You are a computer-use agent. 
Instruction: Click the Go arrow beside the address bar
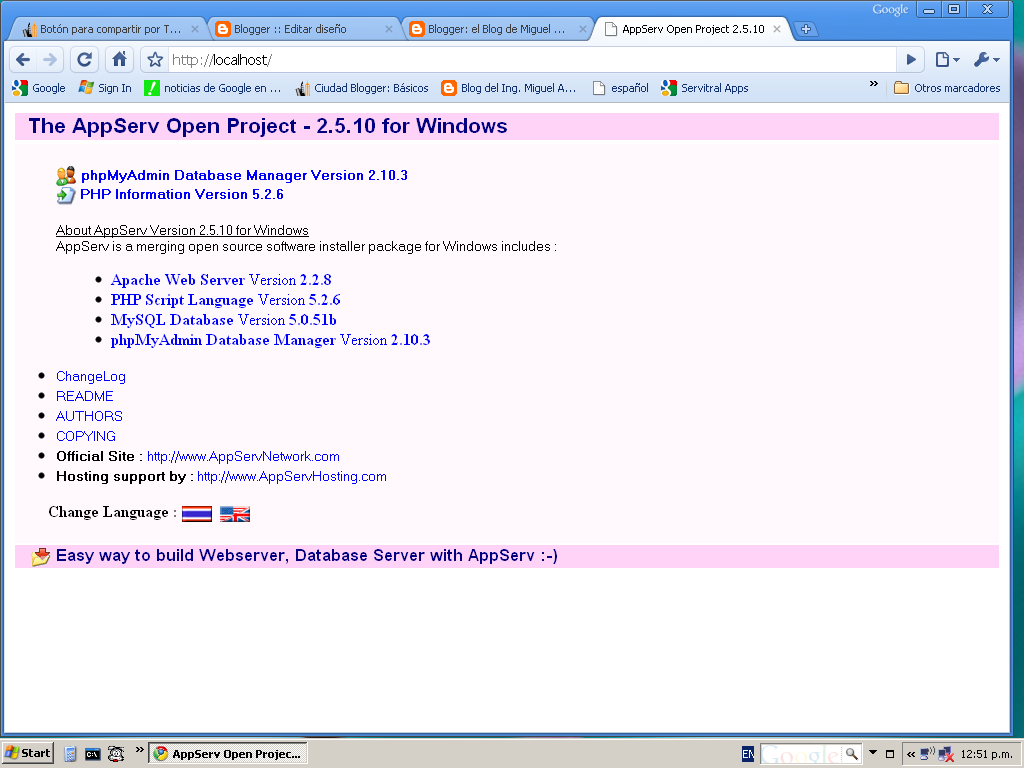point(911,60)
